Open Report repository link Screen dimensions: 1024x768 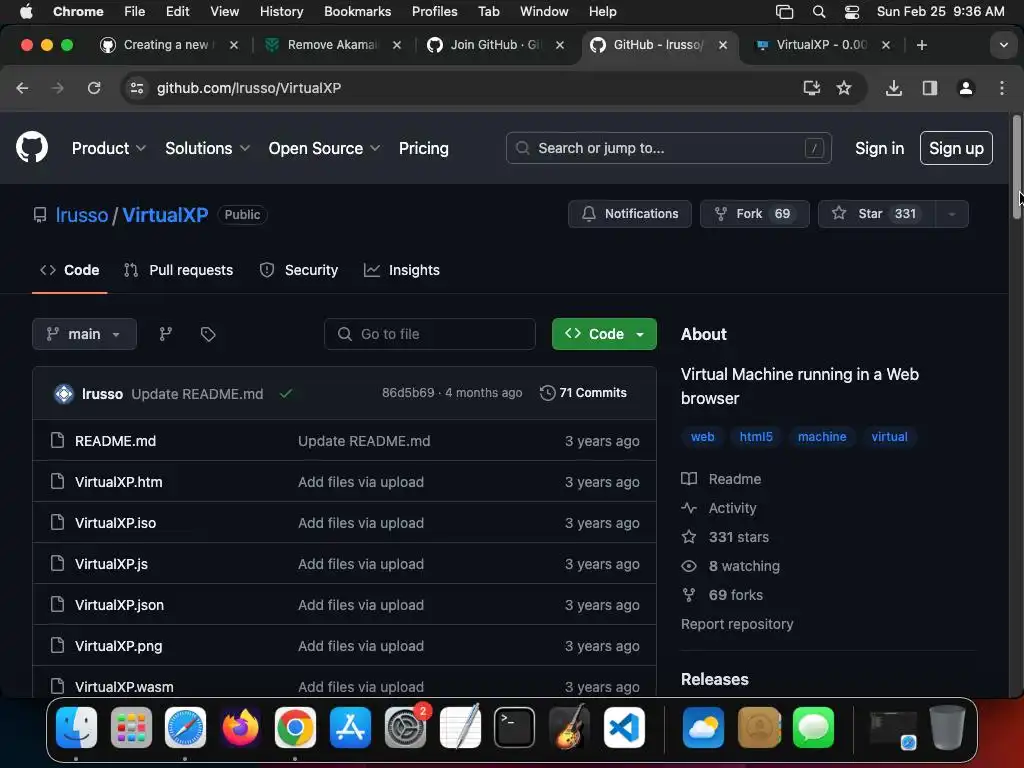[737, 624]
